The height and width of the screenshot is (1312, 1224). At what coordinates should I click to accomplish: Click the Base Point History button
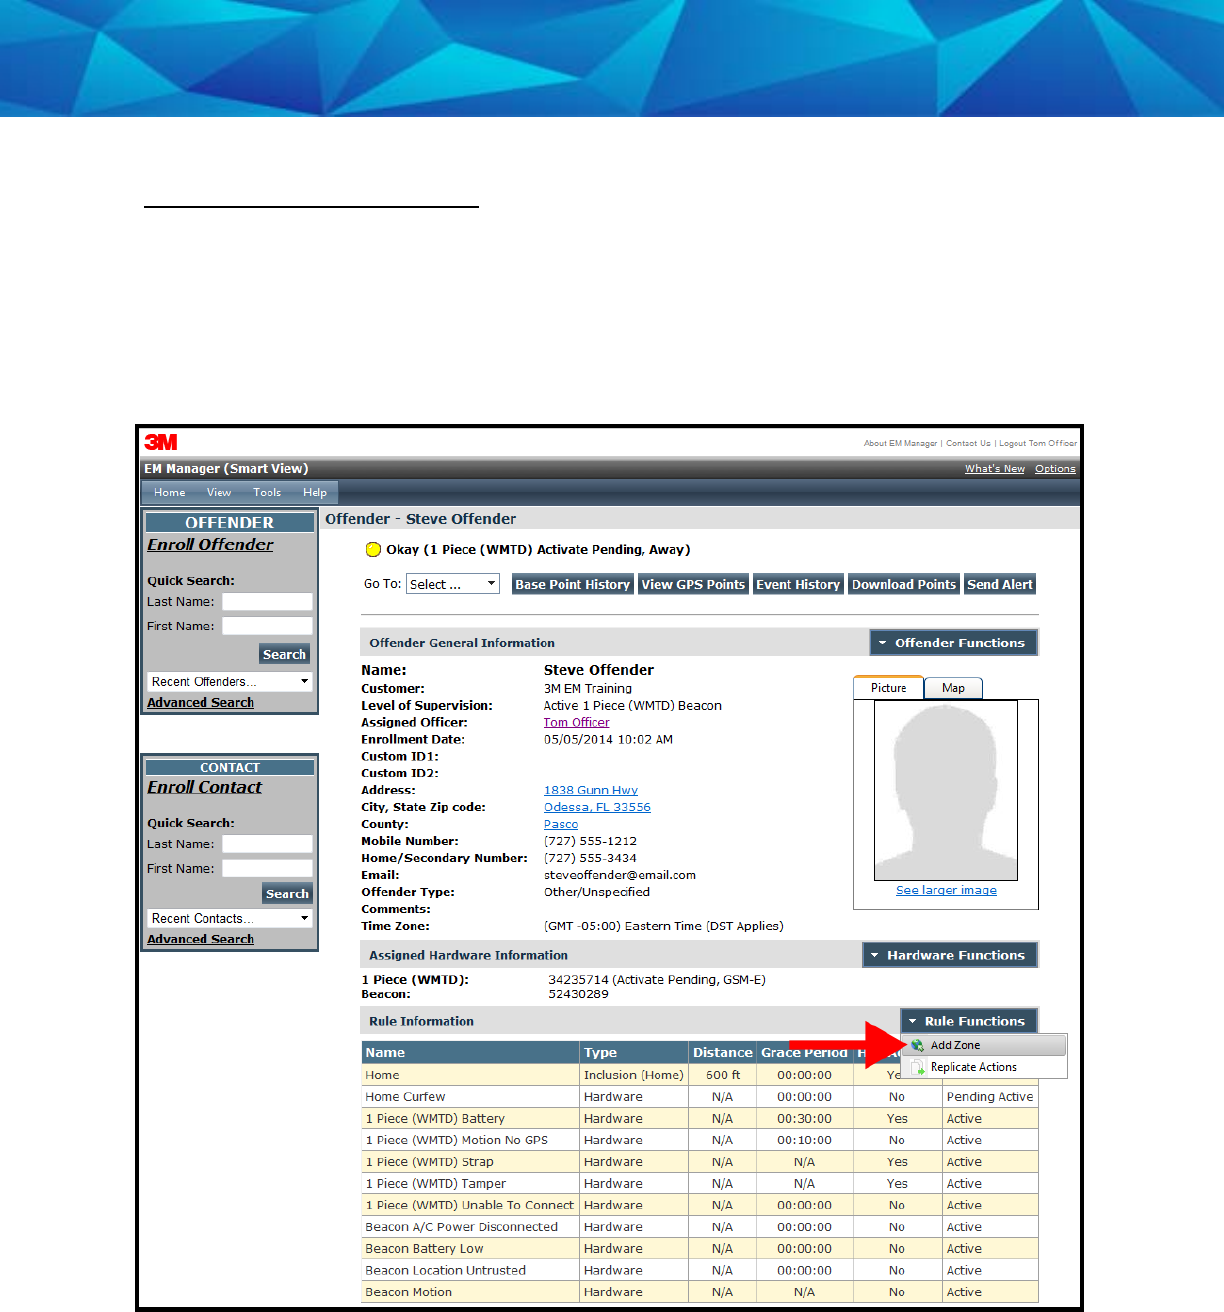573,584
